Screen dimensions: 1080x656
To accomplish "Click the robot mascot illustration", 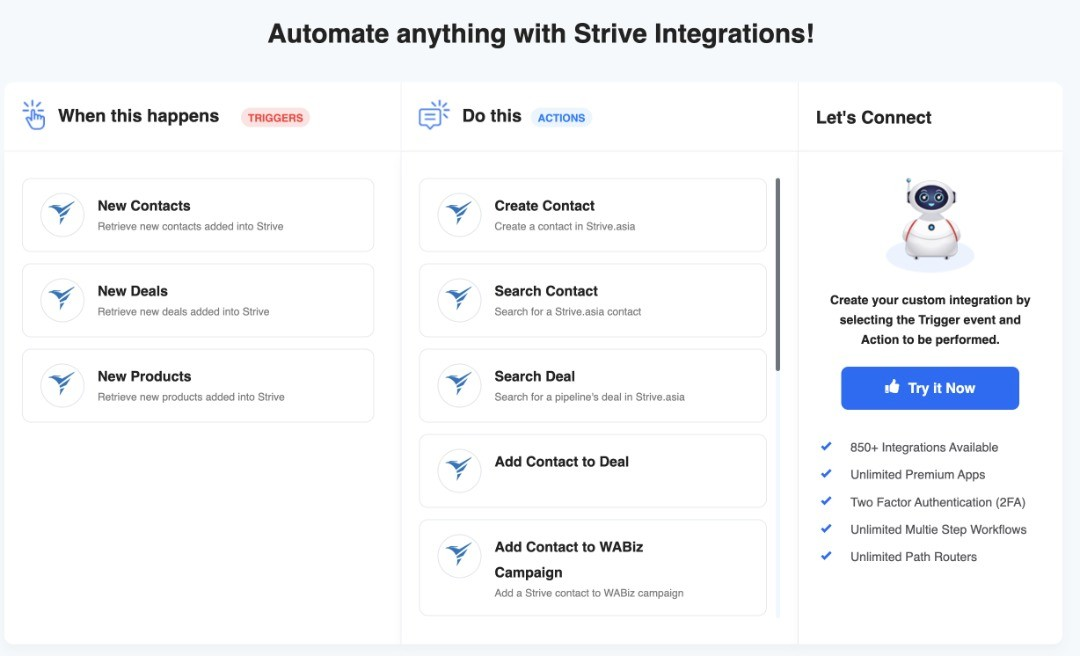I will (x=930, y=218).
